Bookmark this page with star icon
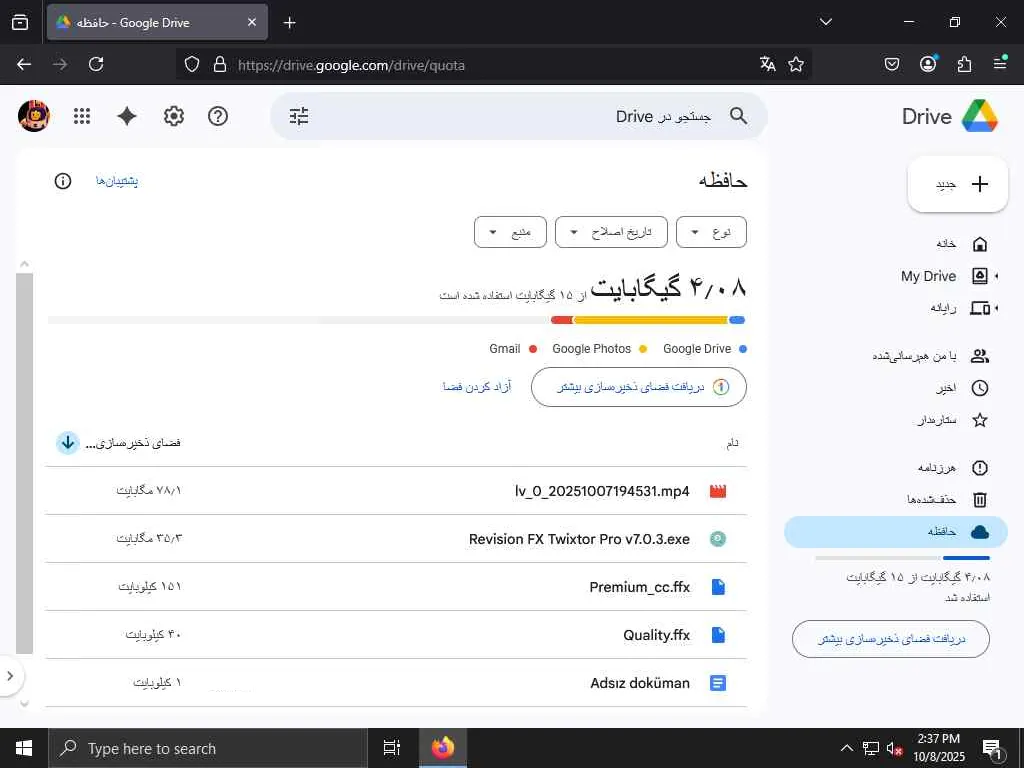This screenshot has height=768, width=1024. [796, 64]
